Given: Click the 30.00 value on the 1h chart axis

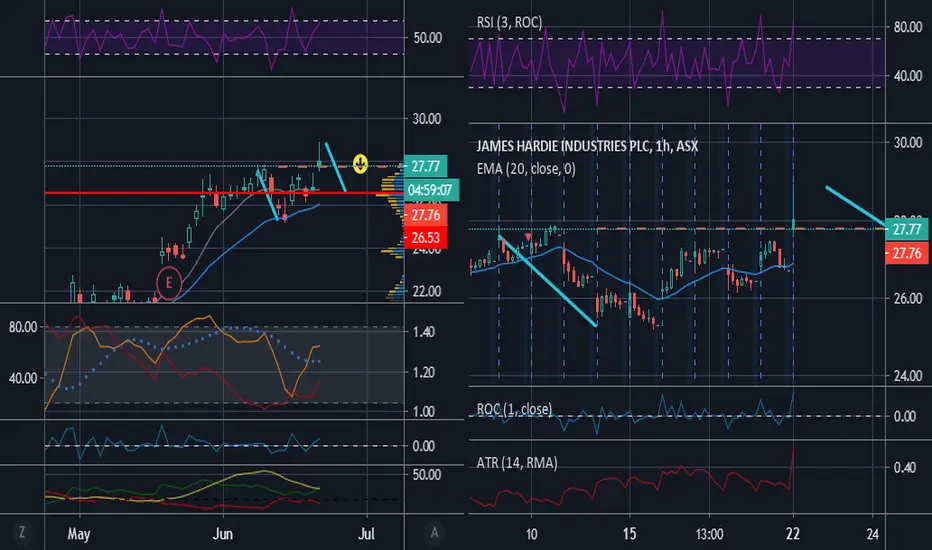Looking at the screenshot, I should coord(908,143).
